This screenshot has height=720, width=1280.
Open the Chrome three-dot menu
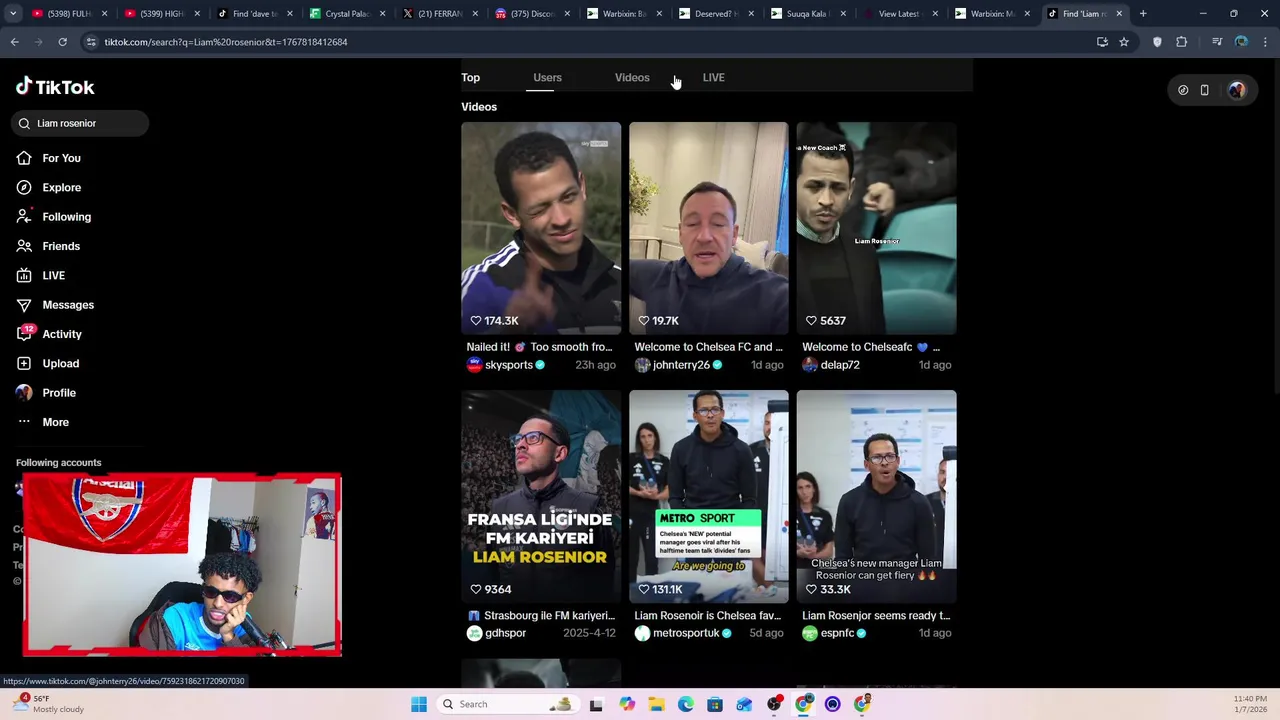coord(1265,42)
